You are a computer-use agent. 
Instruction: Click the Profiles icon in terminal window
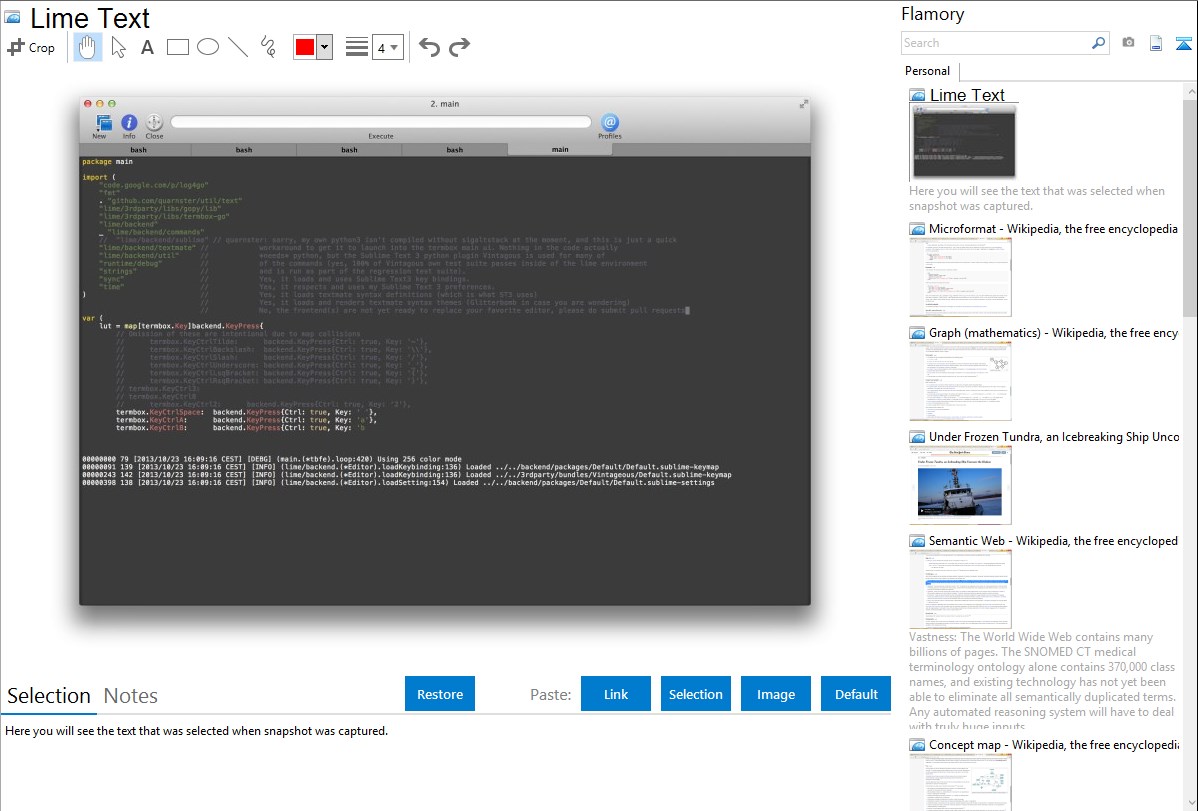pyautogui.click(x=610, y=122)
